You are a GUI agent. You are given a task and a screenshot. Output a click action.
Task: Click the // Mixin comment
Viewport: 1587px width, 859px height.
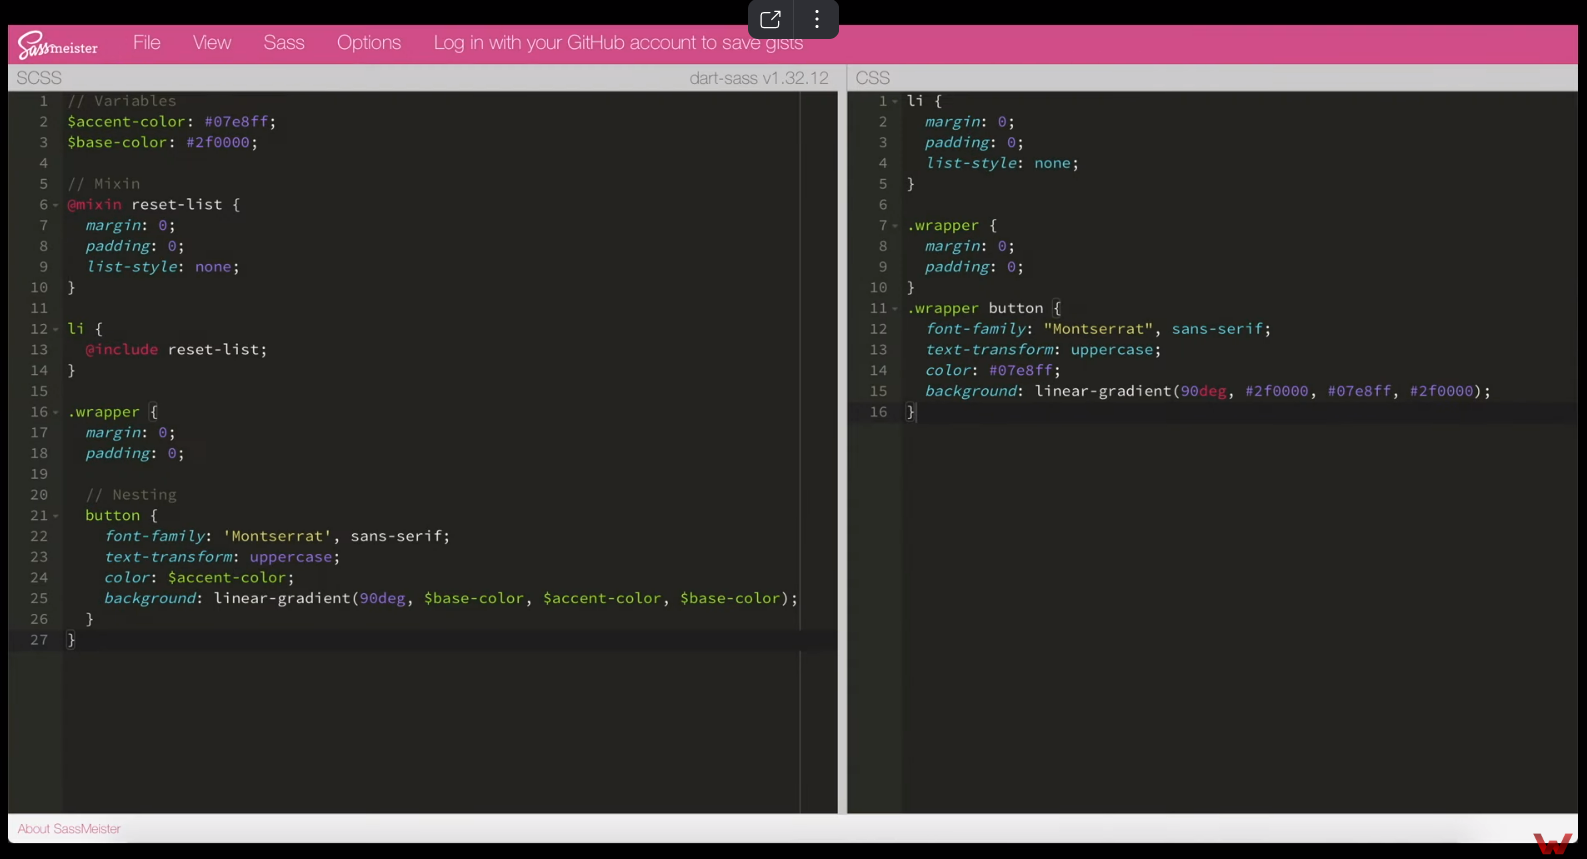click(104, 184)
